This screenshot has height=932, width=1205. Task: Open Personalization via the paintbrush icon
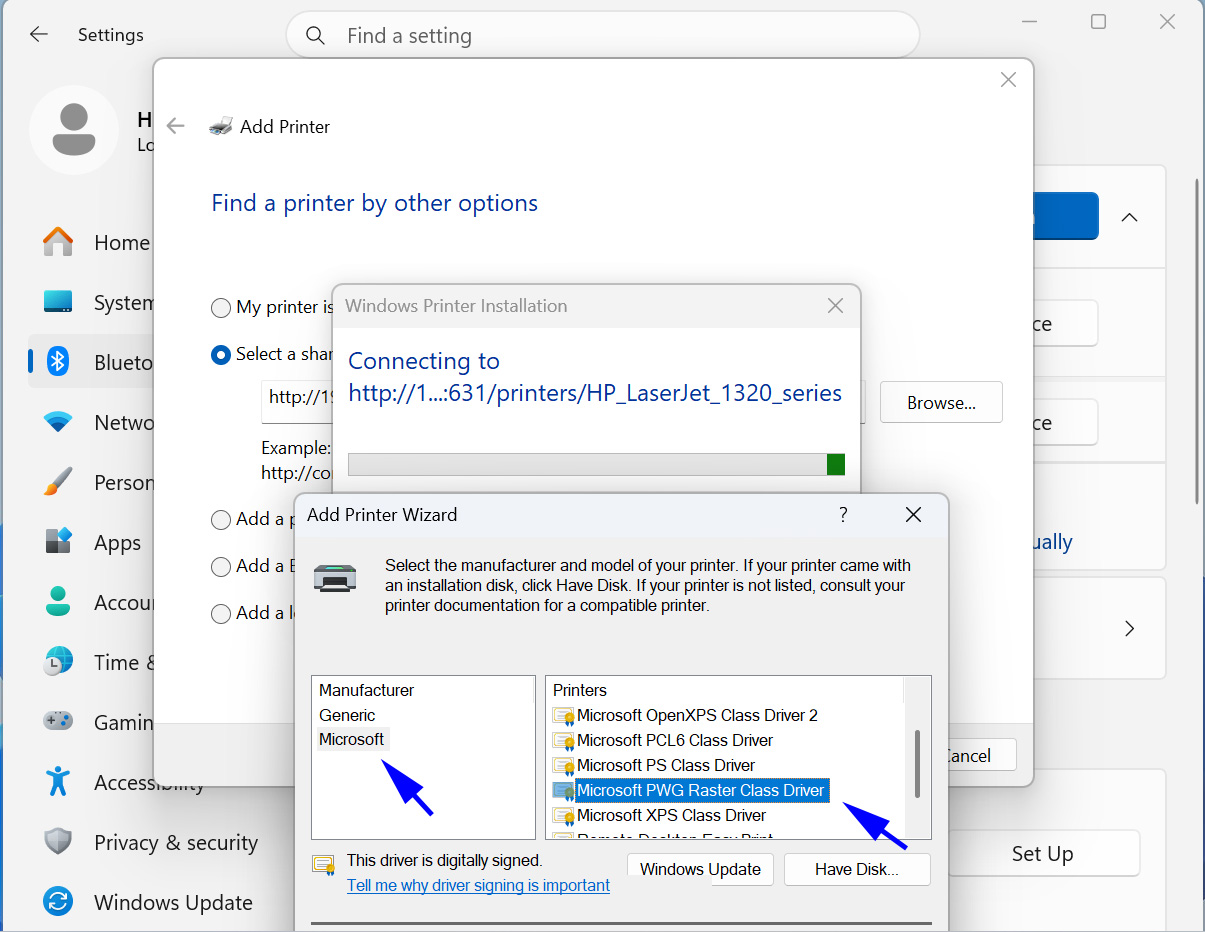coord(58,482)
